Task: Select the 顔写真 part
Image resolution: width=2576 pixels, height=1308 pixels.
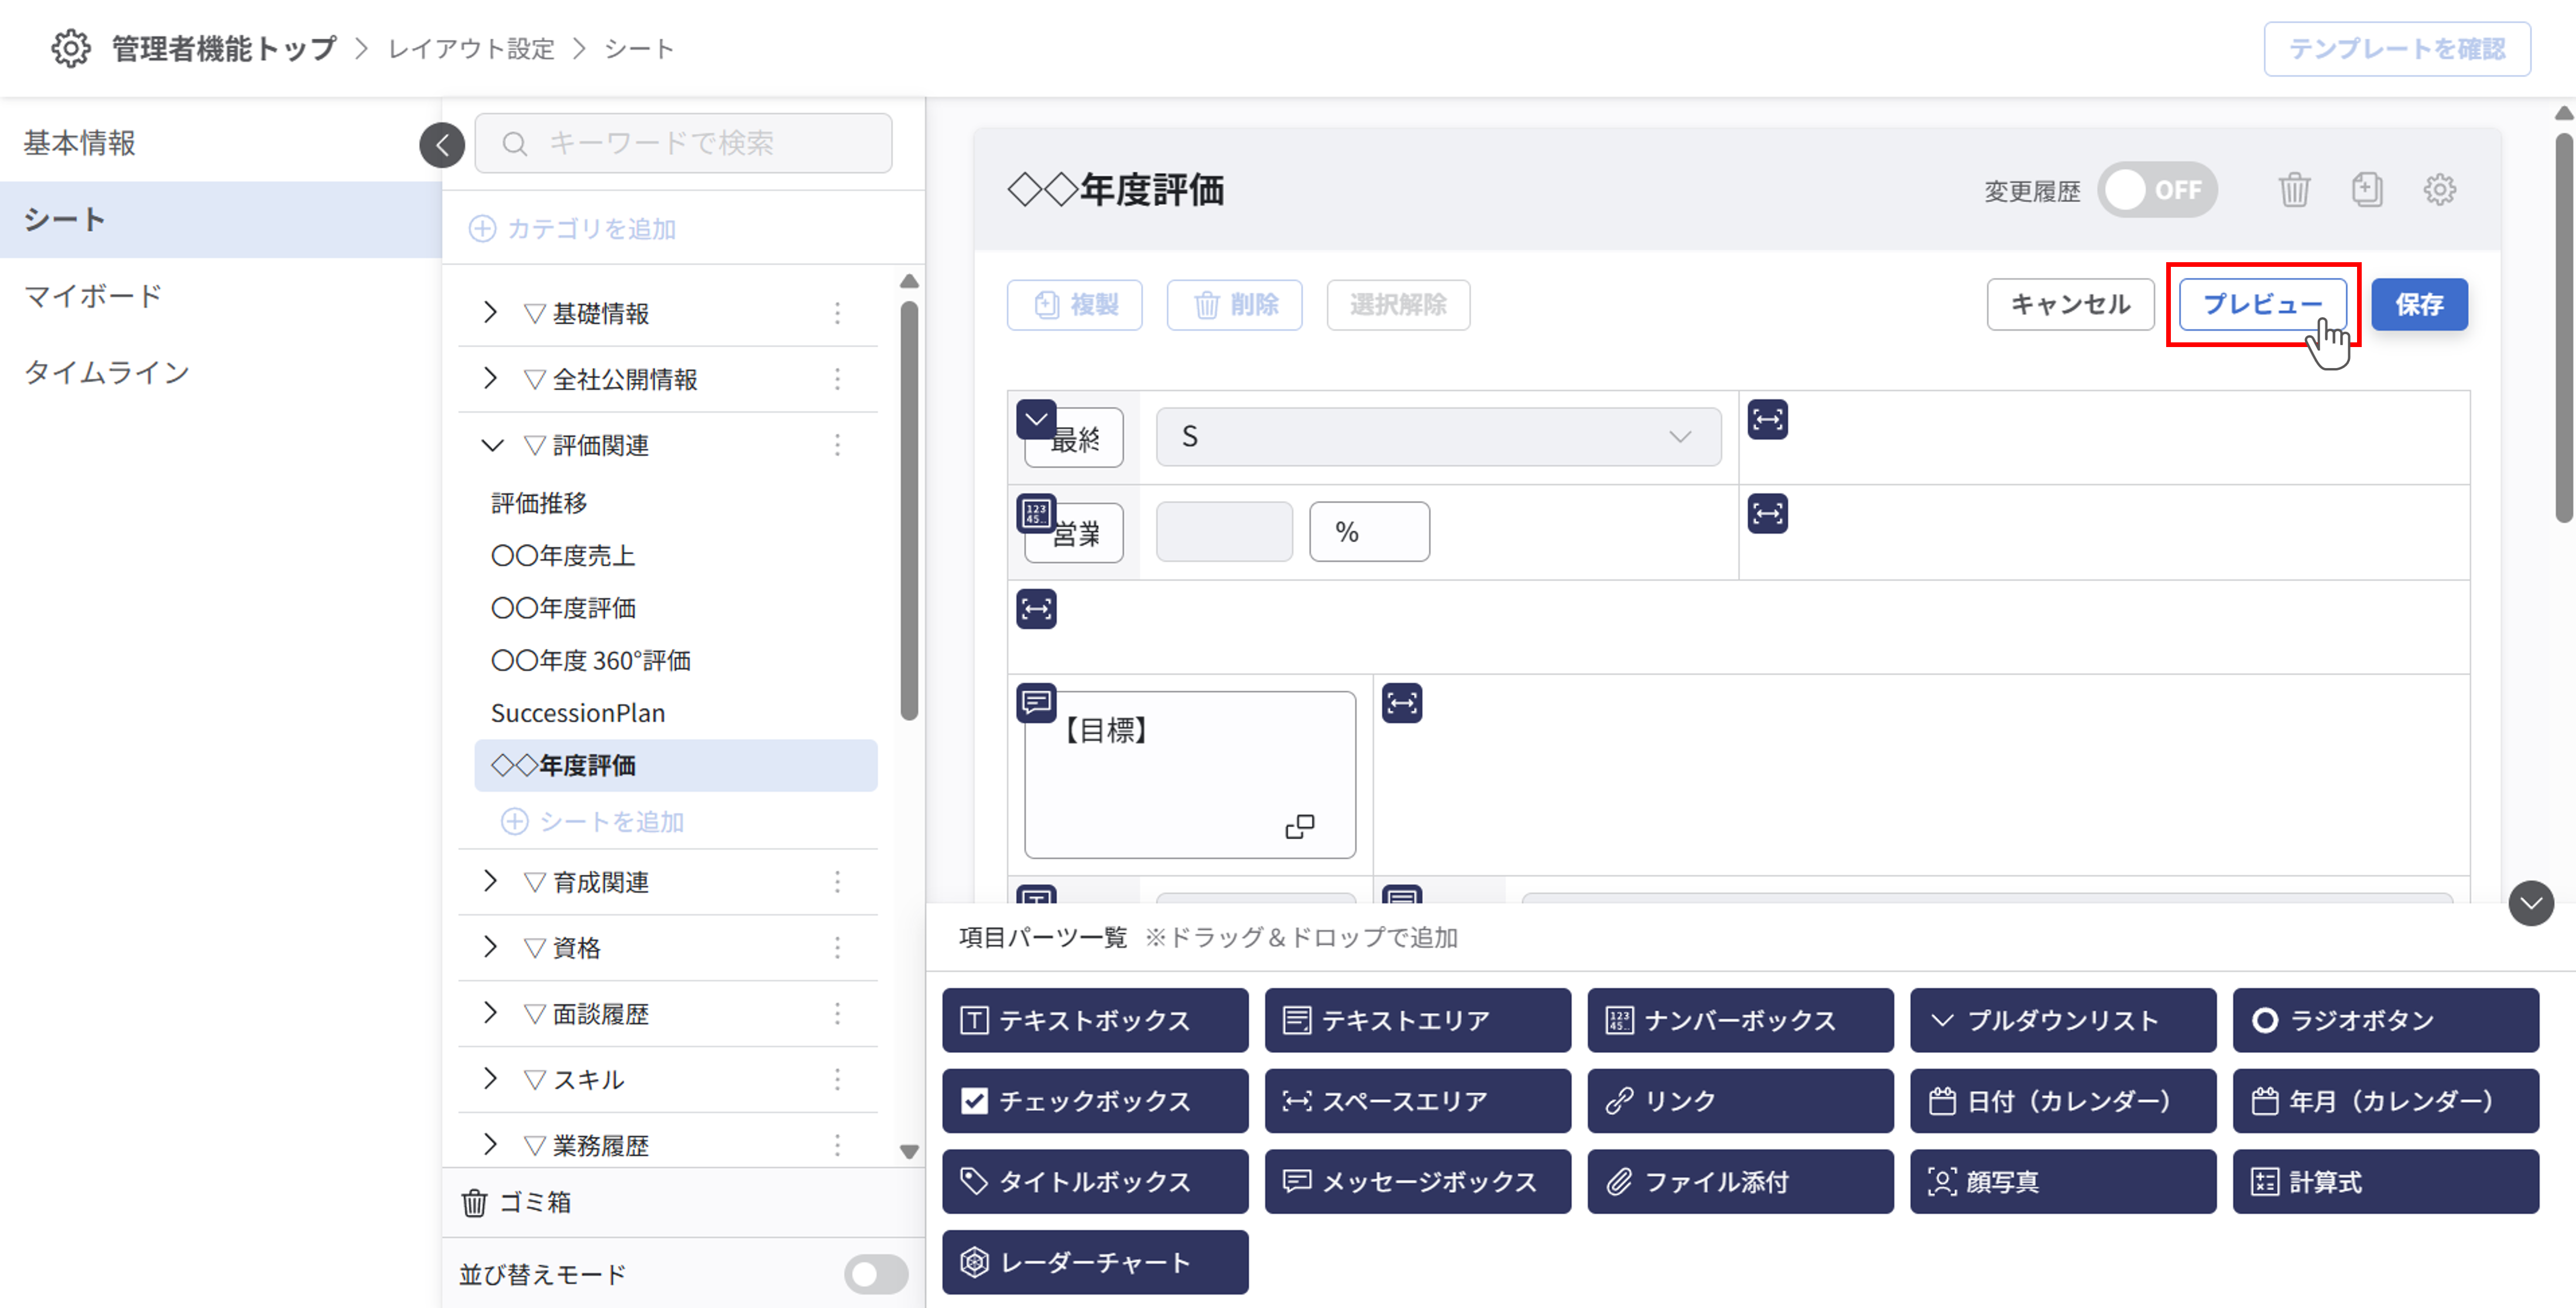Action: [2063, 1182]
